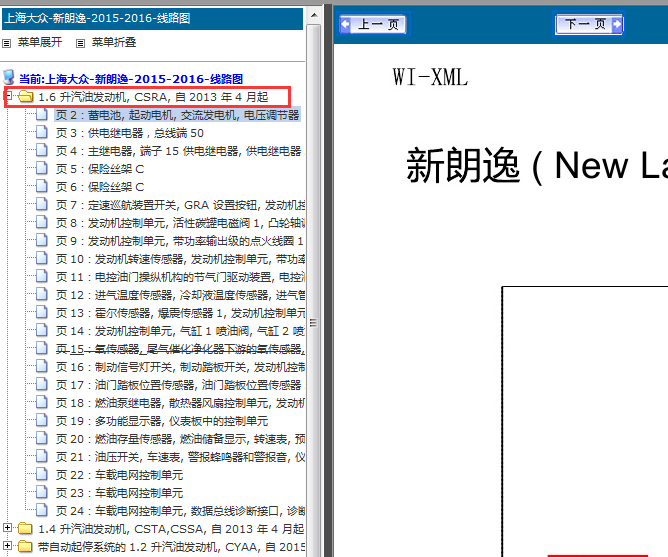
Task: Click the computer icon next to 当前 heading
Action: point(9,78)
